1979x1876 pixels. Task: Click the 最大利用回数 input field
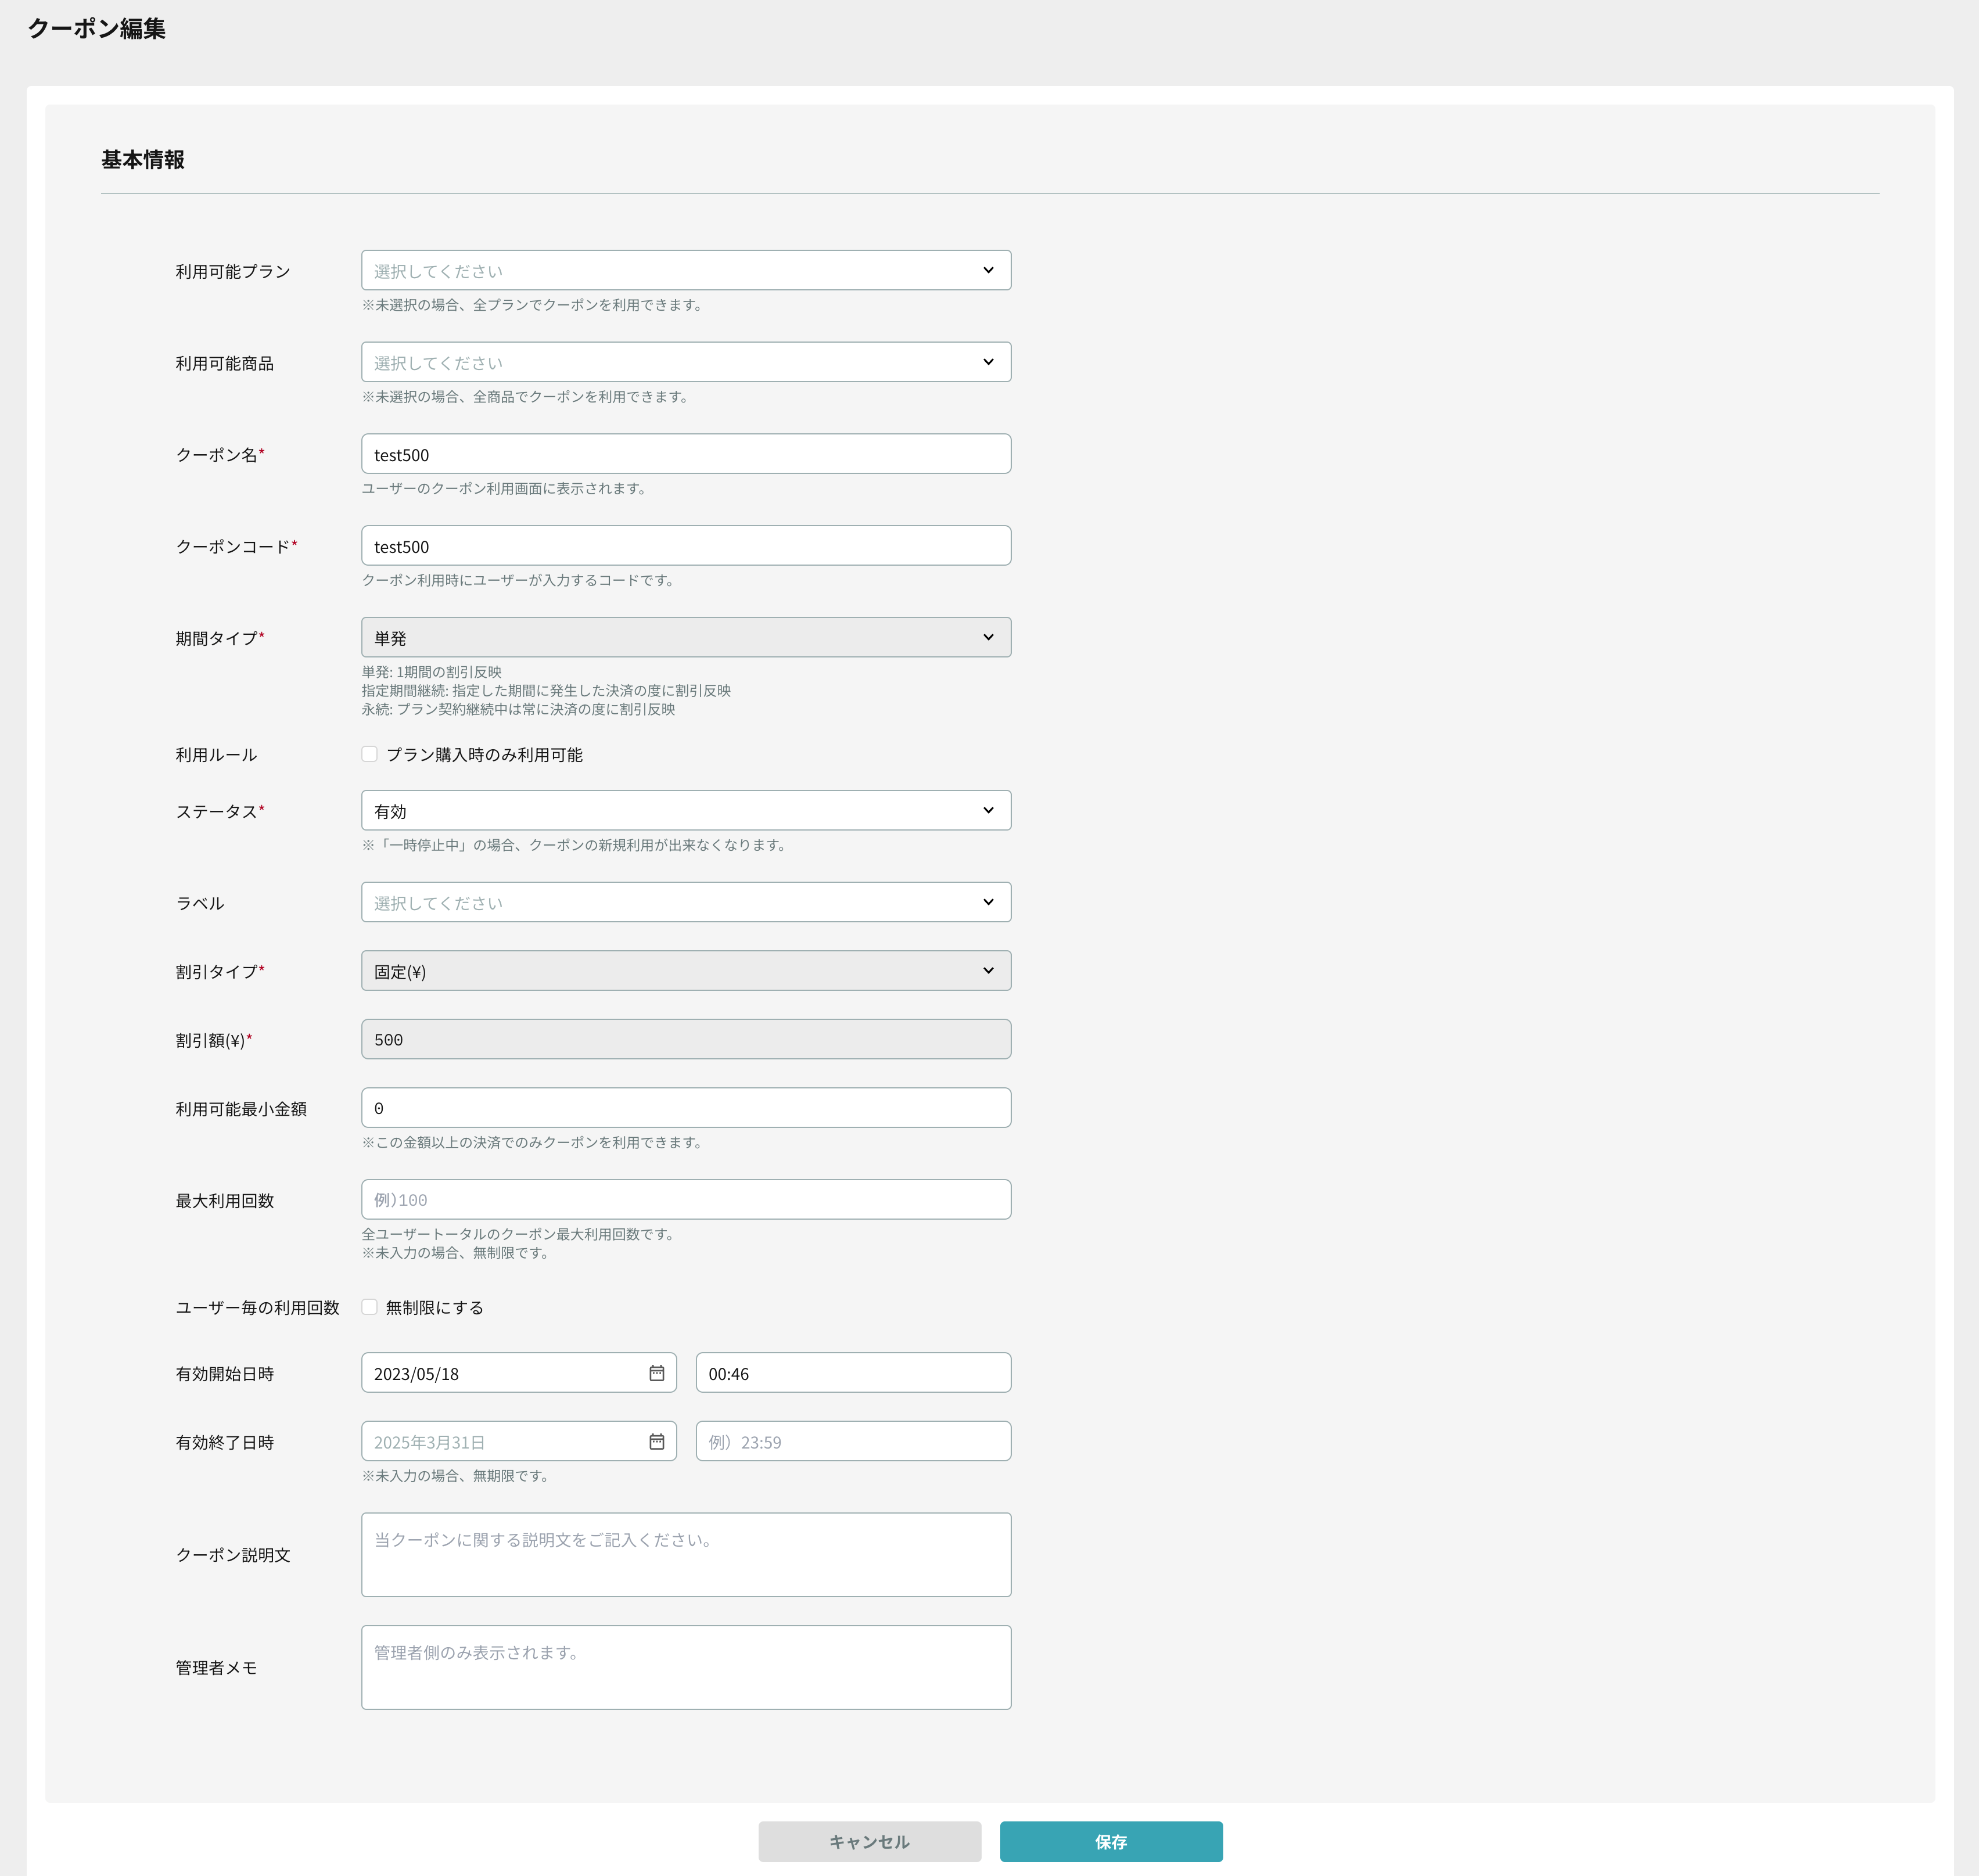tap(686, 1199)
